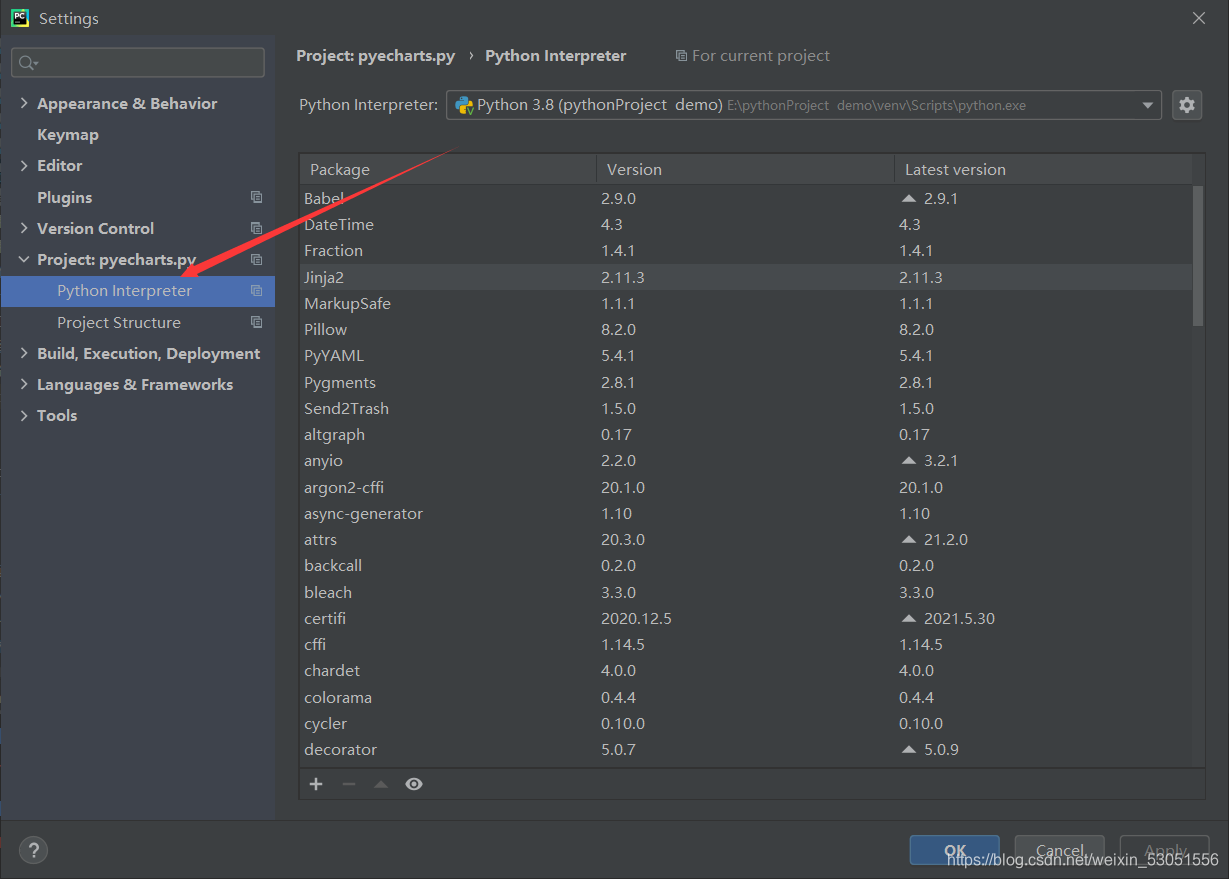
Task: Click the Python logo in interpreter field
Action: [464, 105]
